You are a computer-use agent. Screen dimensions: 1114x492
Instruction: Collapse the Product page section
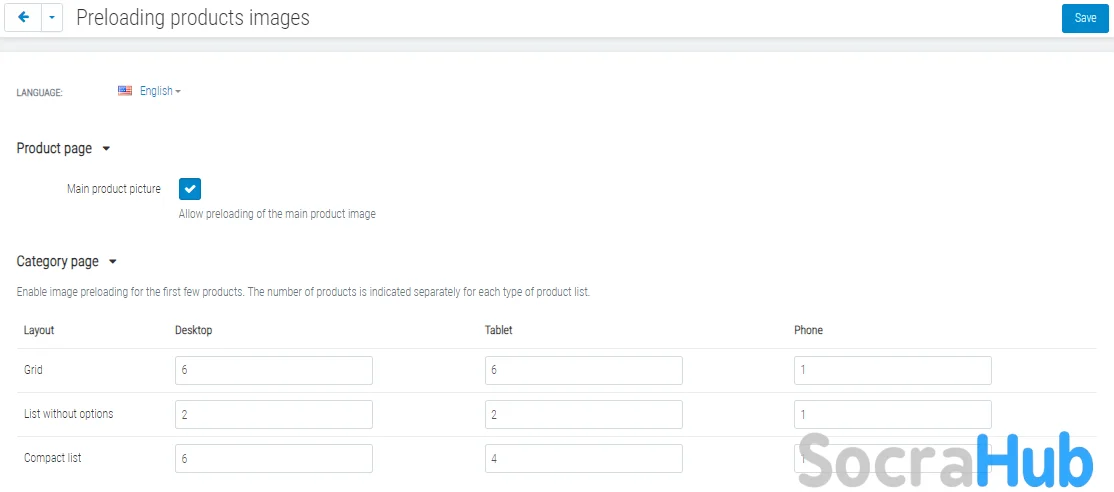pos(106,149)
